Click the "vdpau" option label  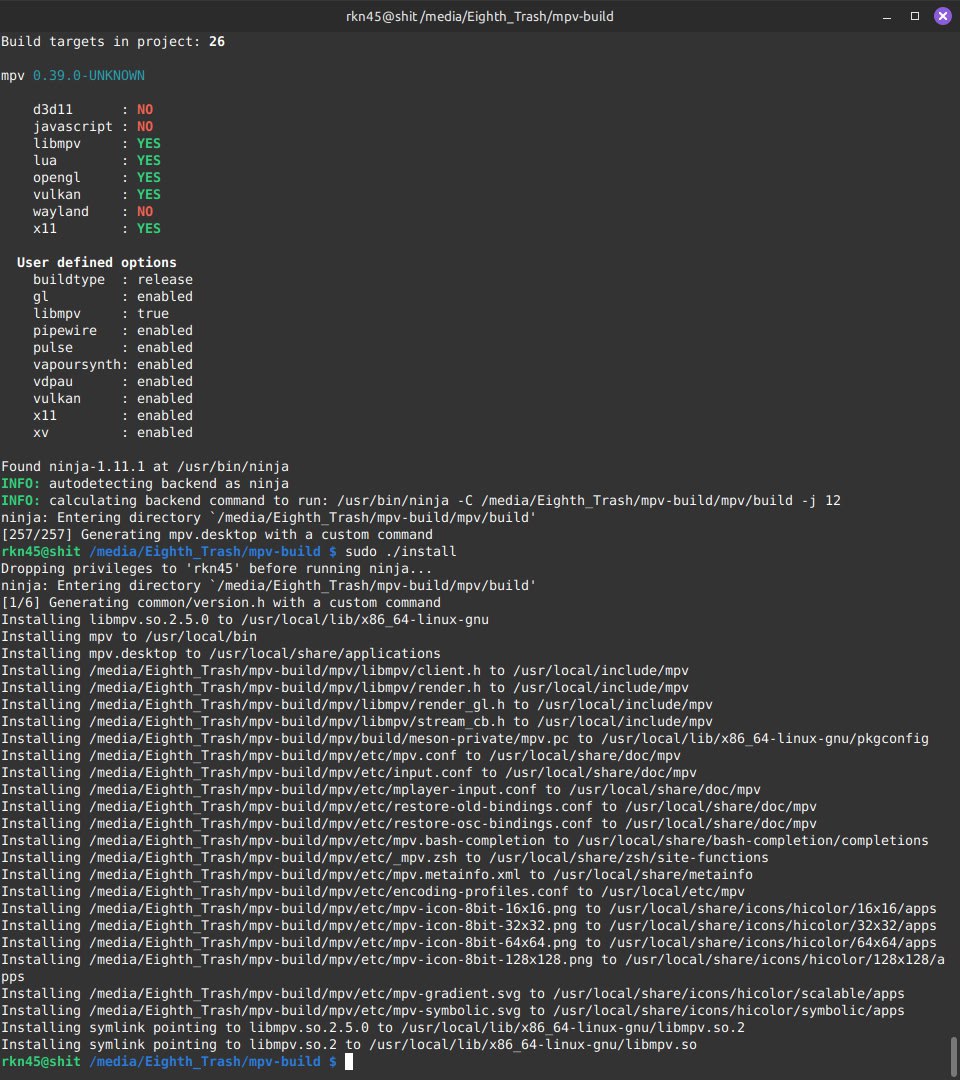(53, 382)
